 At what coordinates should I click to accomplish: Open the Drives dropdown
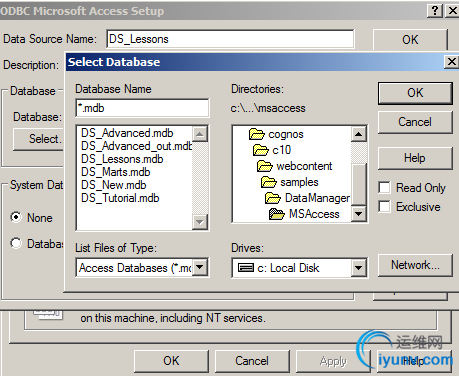(358, 267)
